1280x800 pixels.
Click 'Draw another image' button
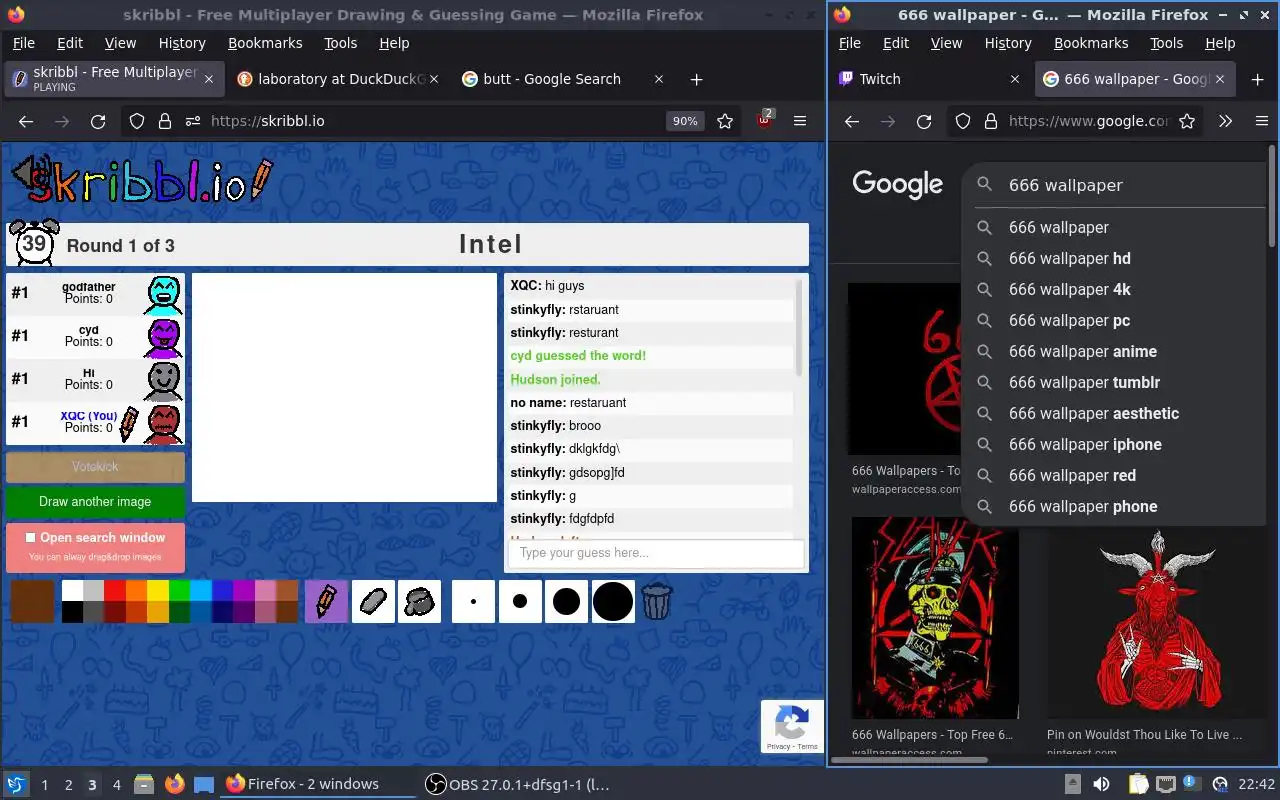pos(95,502)
